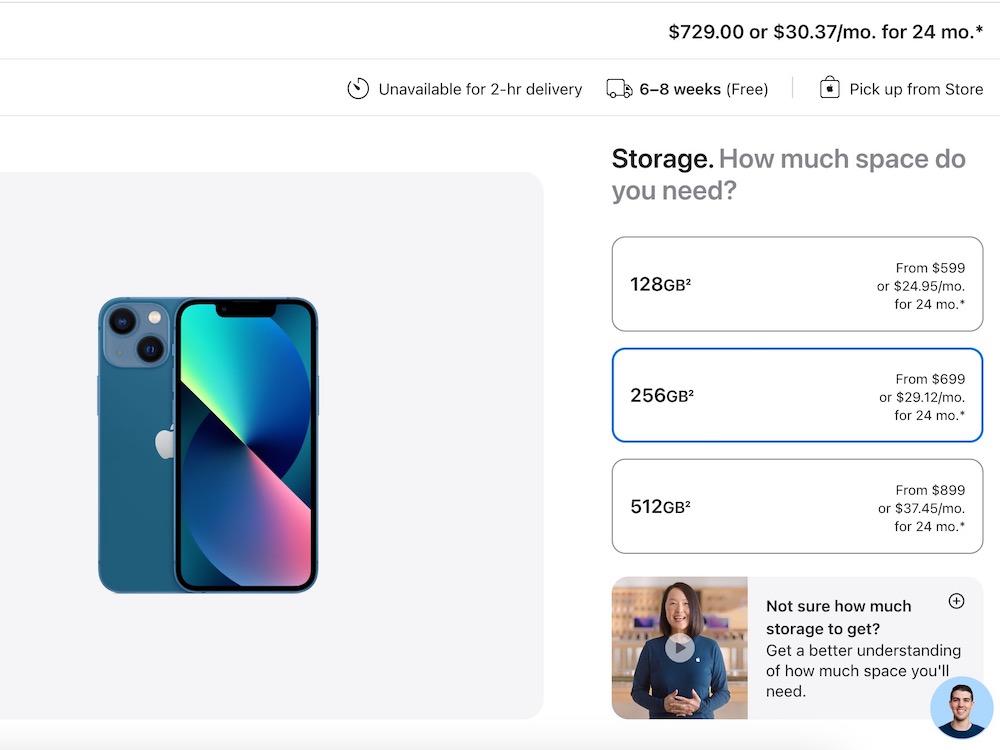
Task: Open chat with the specialist avatar
Action: pos(961,708)
